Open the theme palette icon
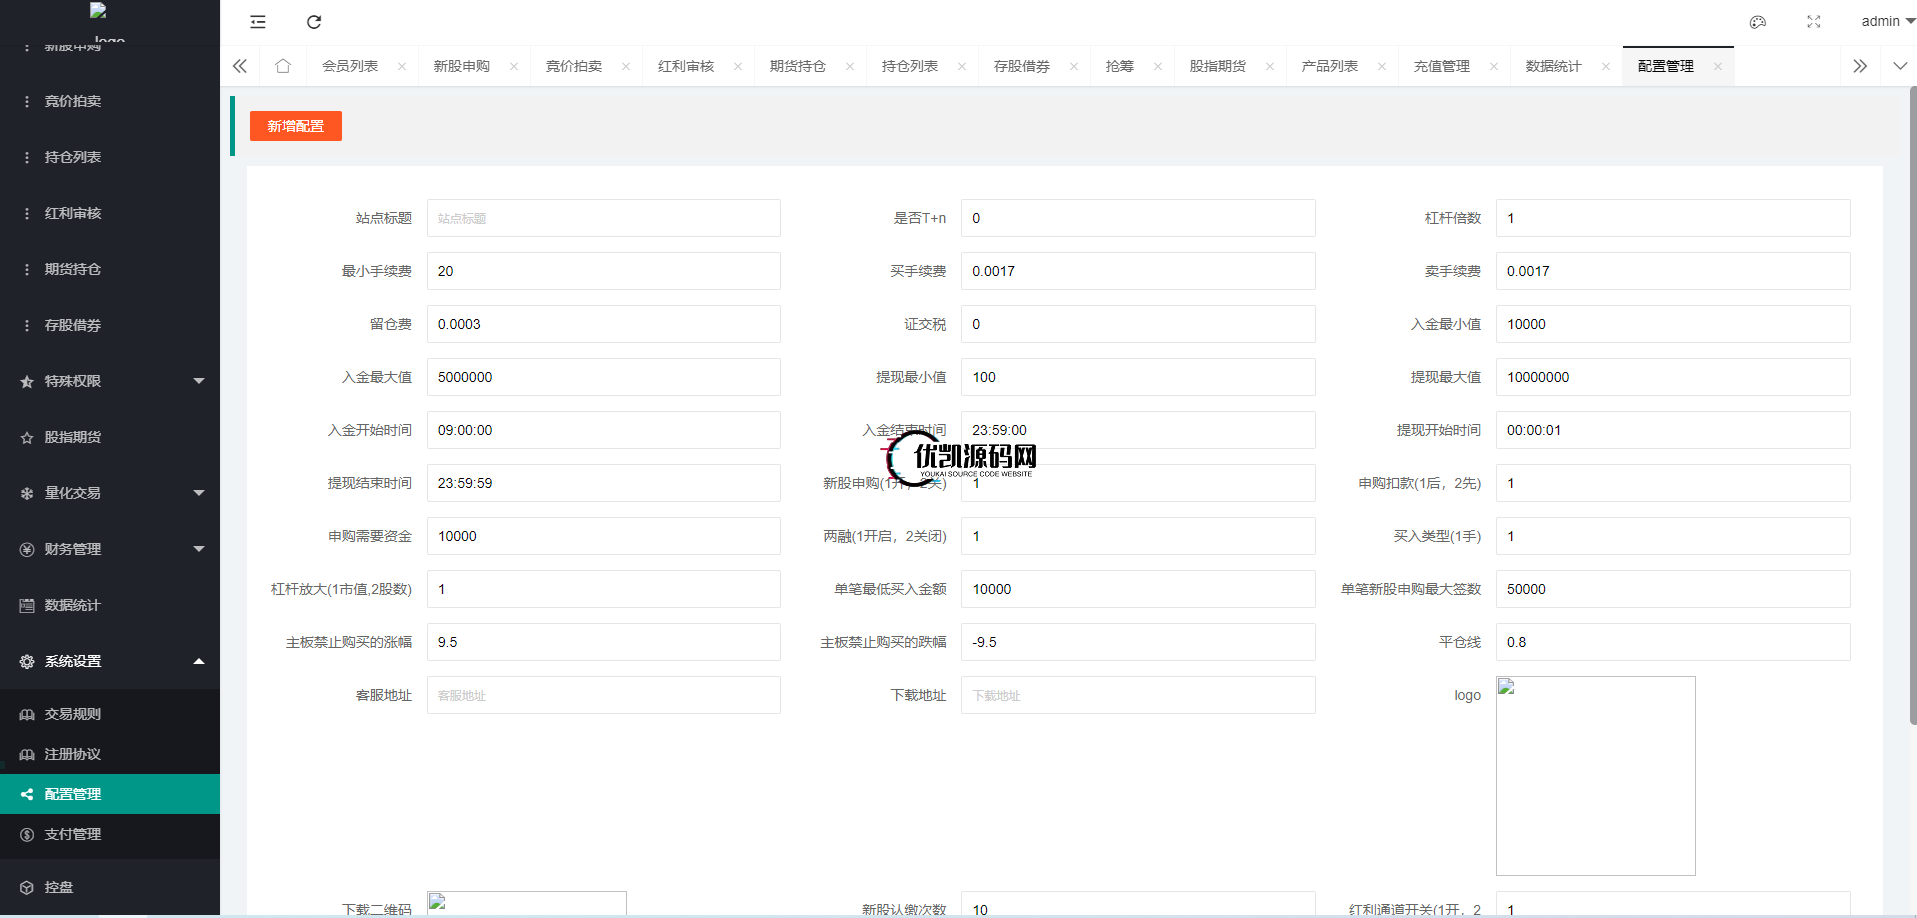Screen dimensions: 1917x918 1758,22
